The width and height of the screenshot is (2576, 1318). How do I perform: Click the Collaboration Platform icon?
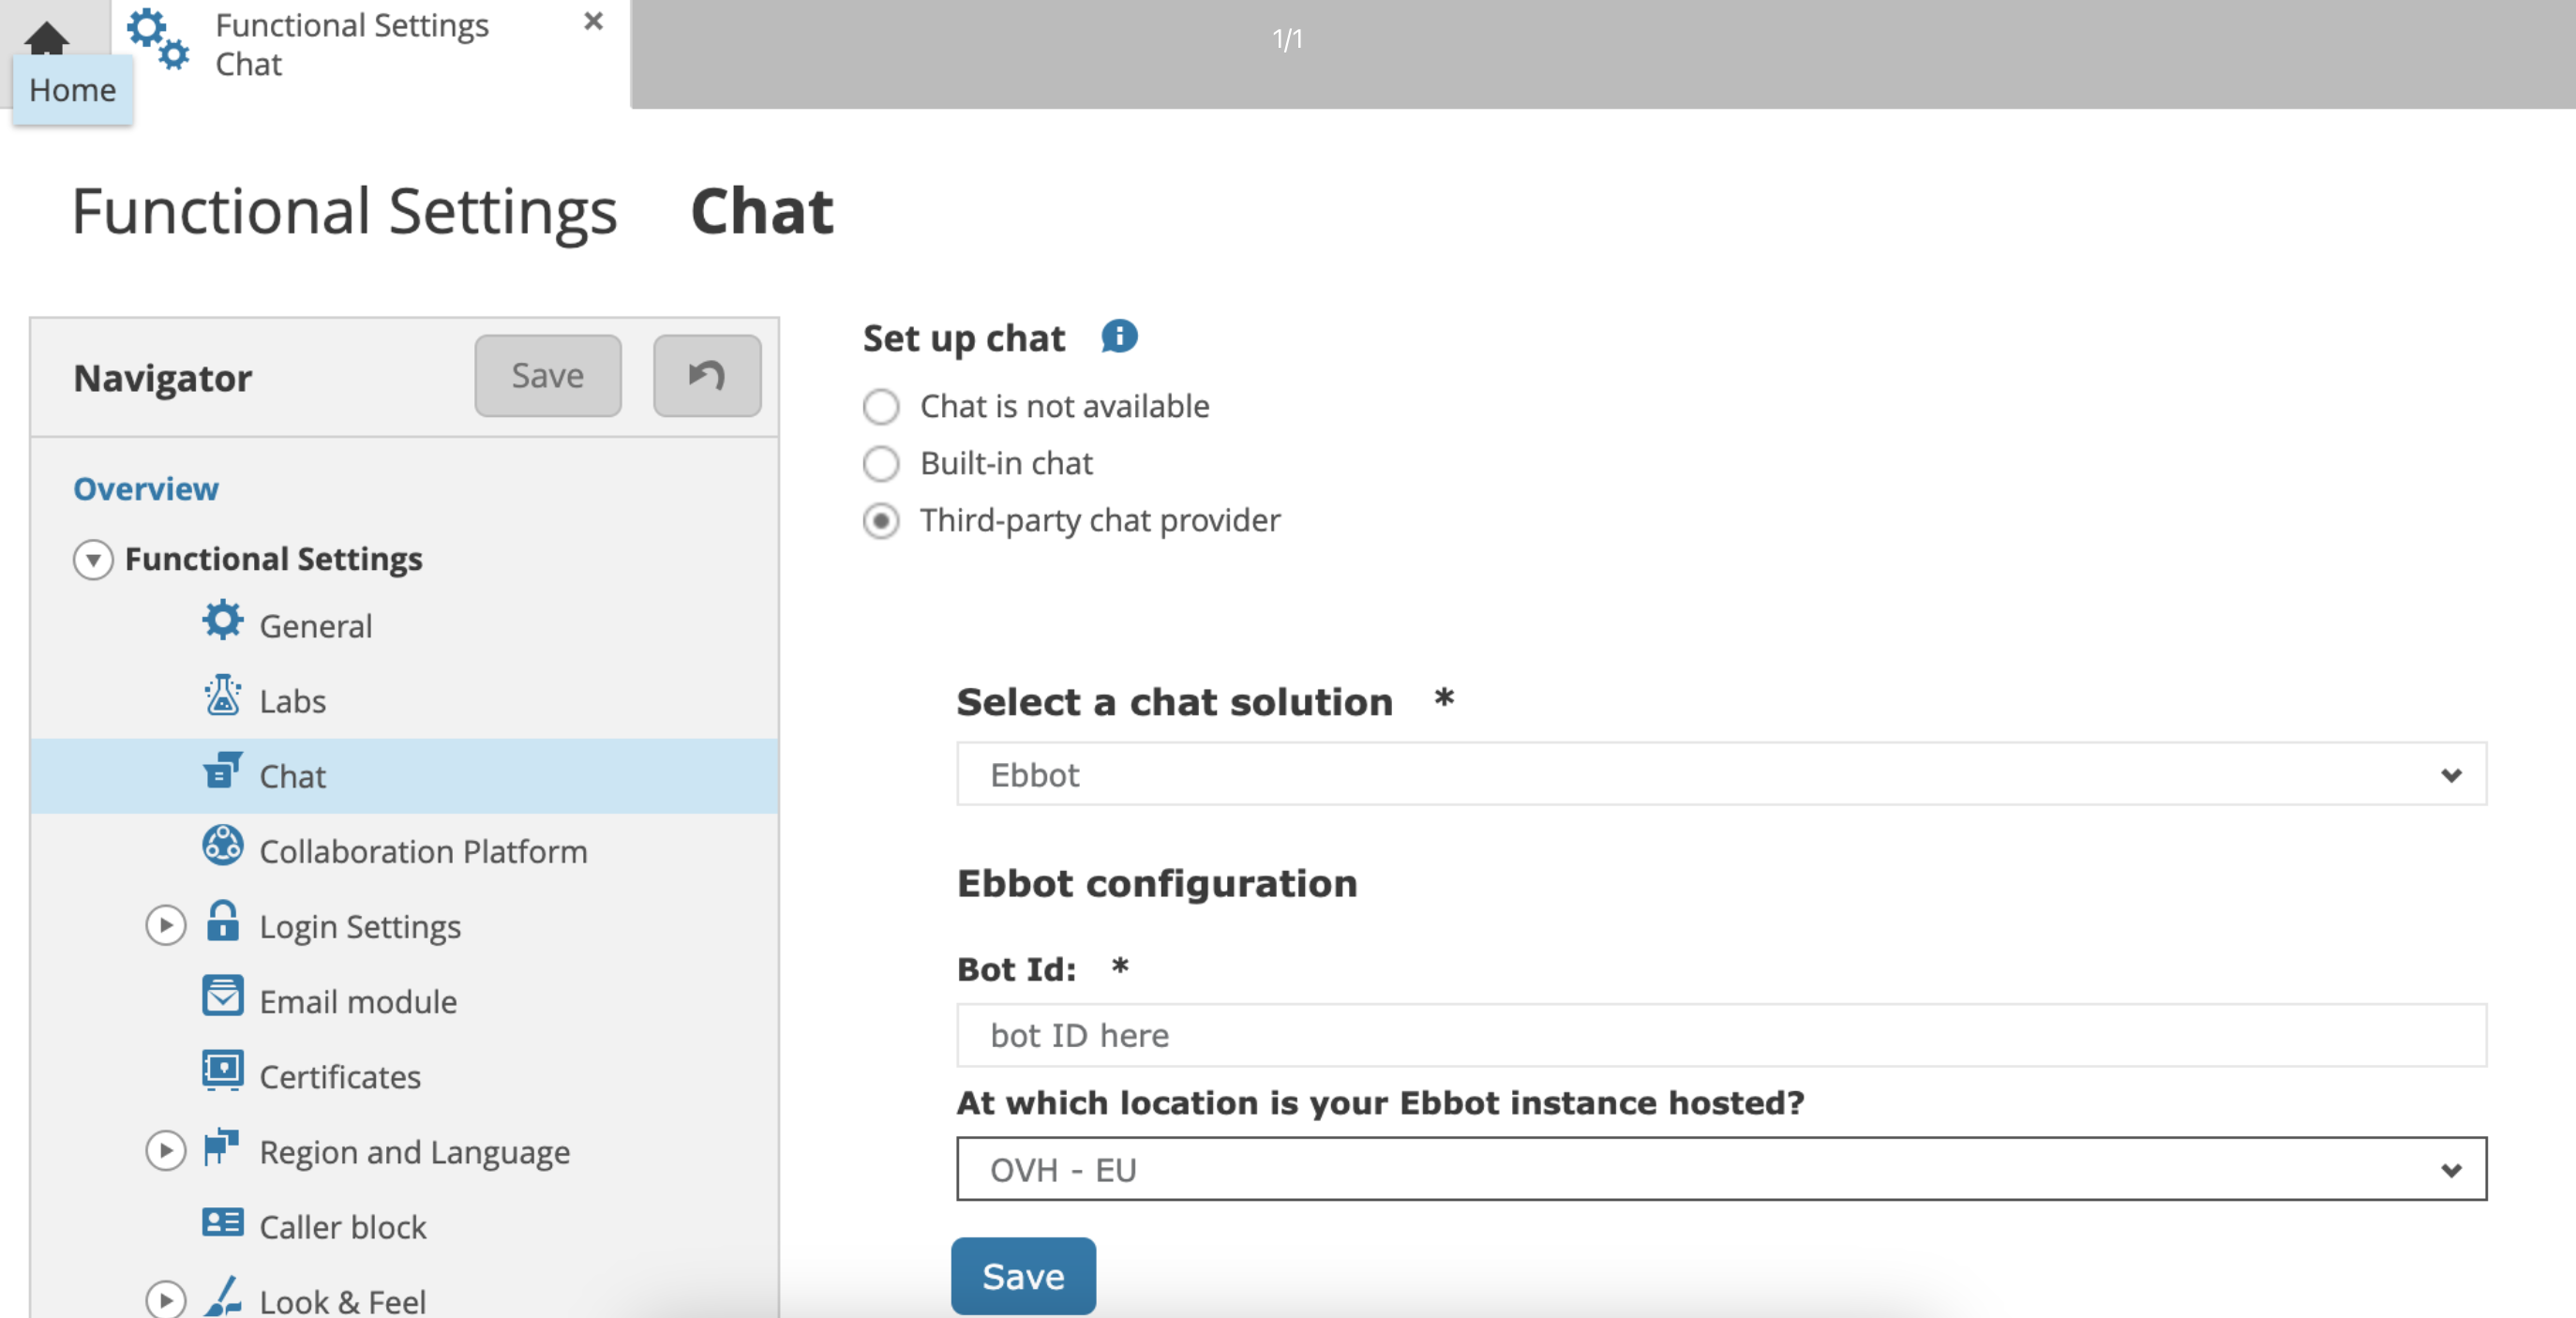(222, 846)
